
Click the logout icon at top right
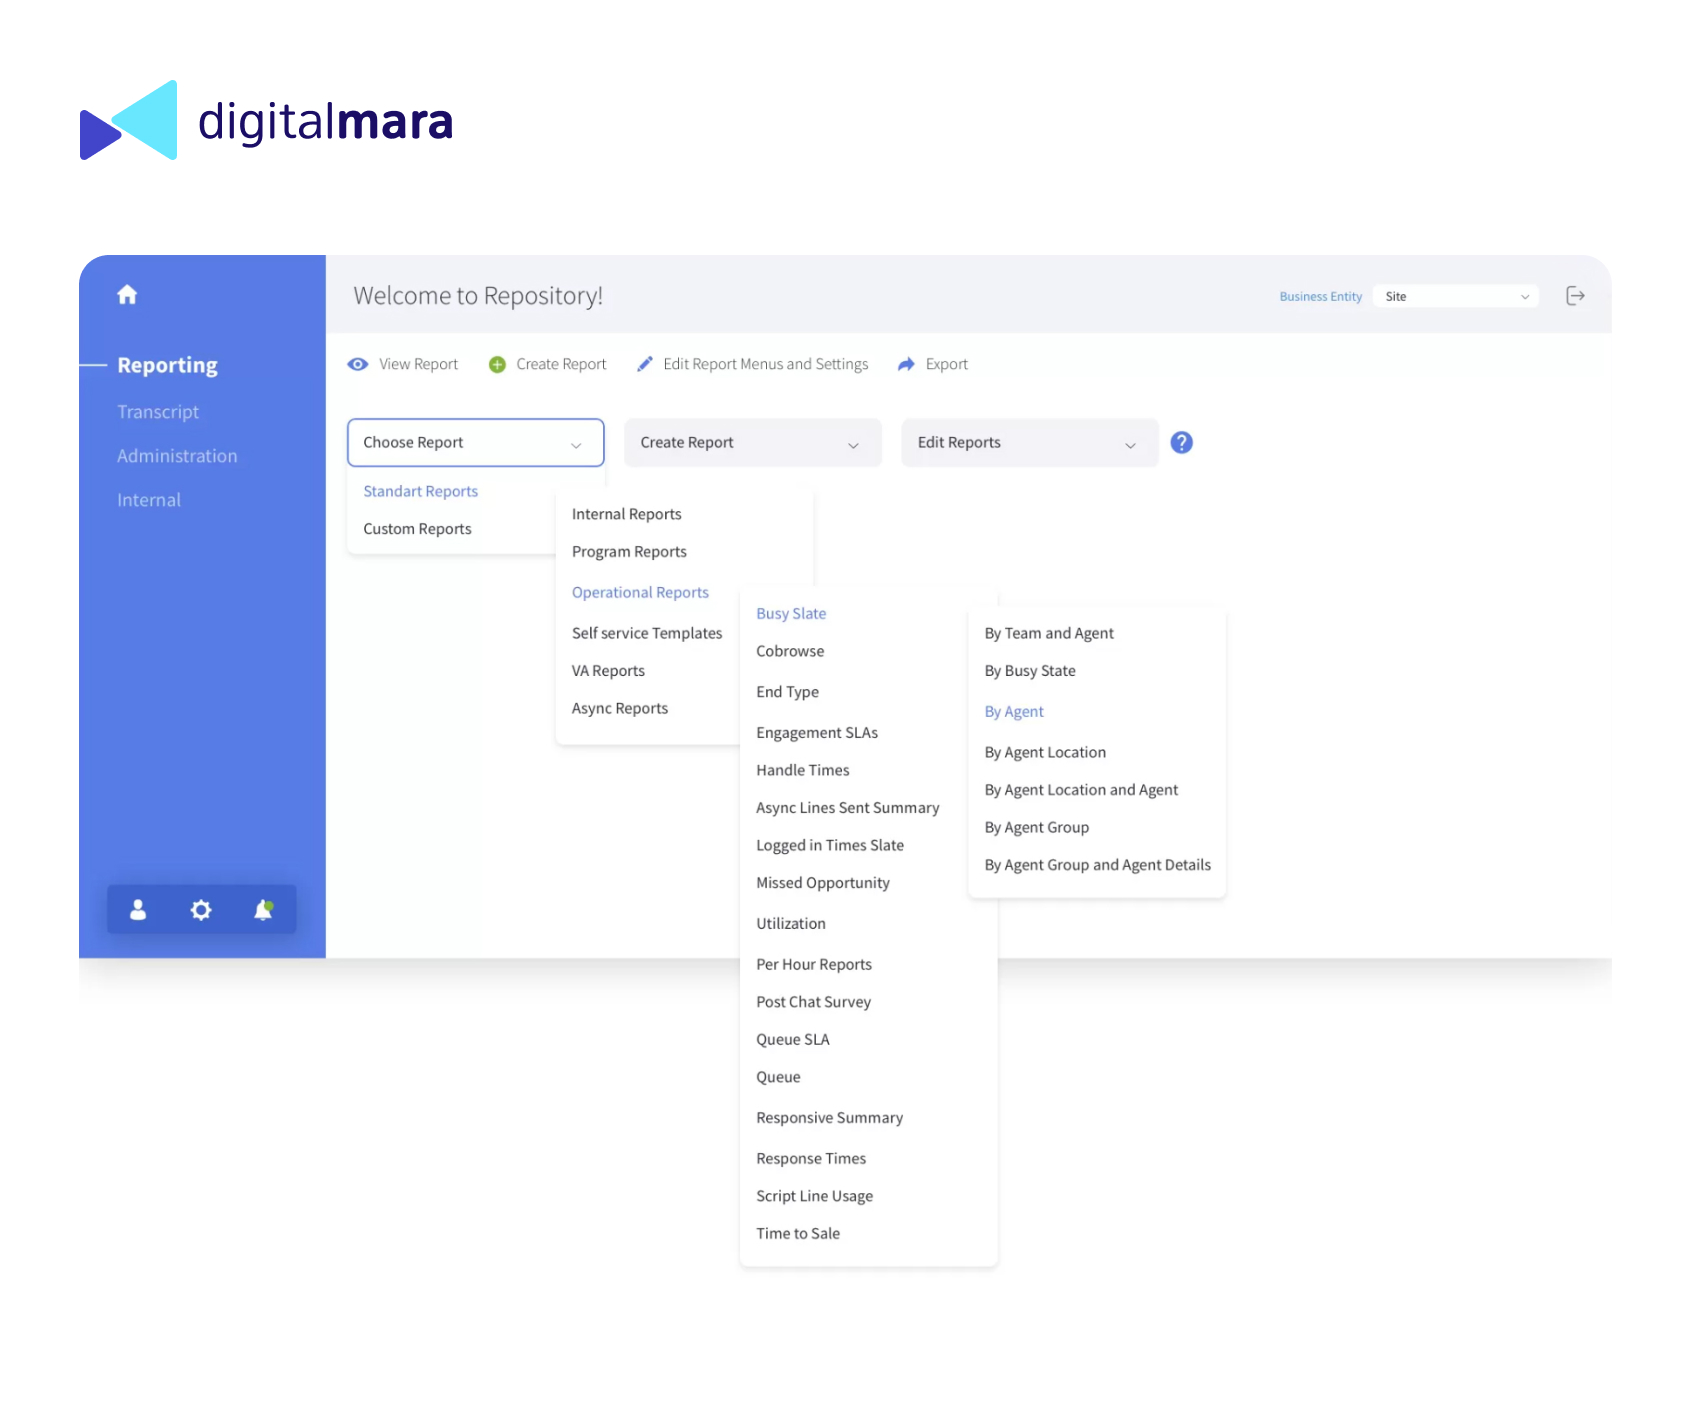point(1575,296)
